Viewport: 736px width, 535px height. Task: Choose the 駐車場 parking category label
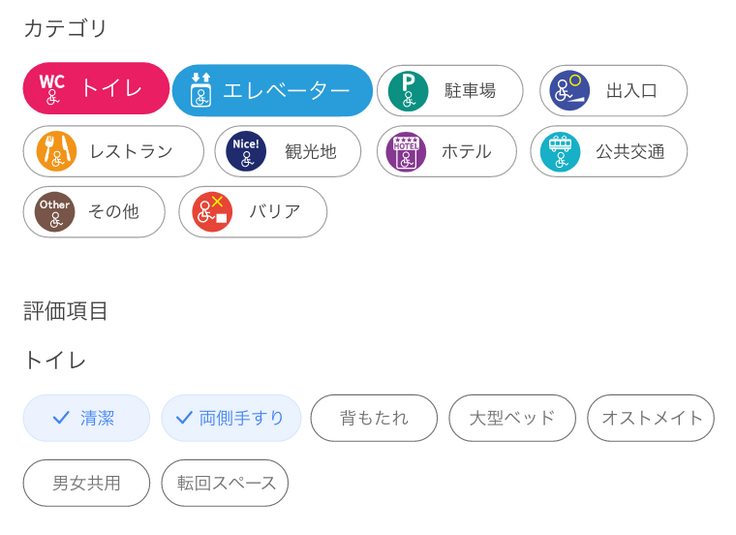coord(470,91)
